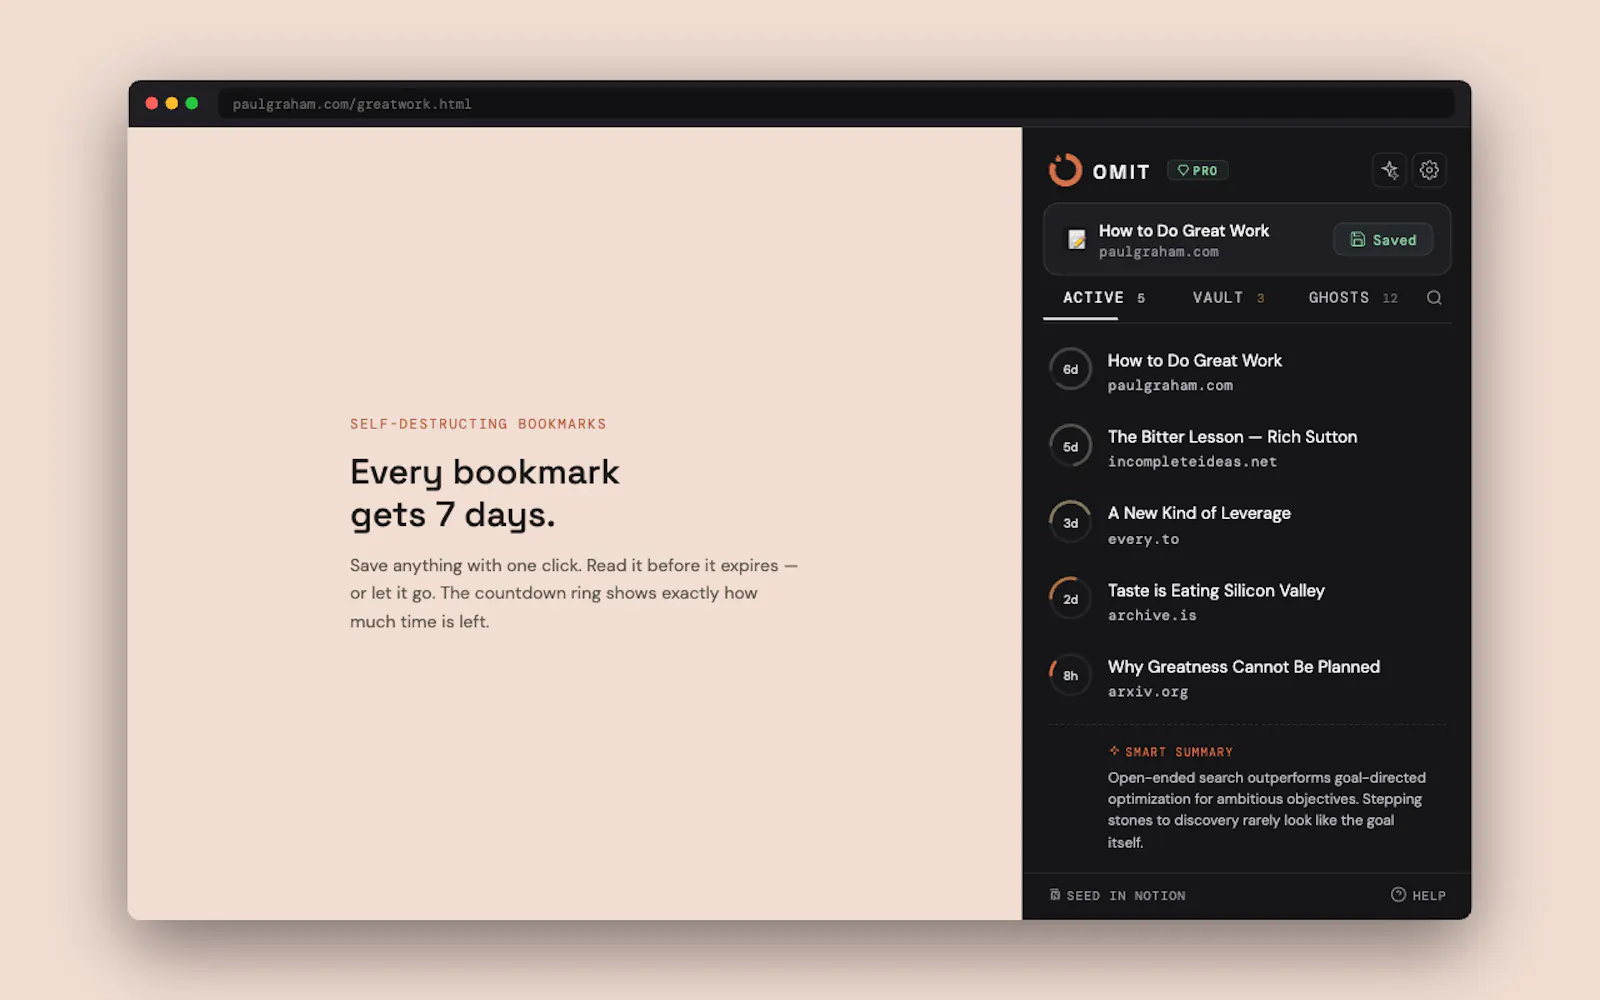Click the sparkle AI icon button
1600x1000 pixels.
pyautogui.click(x=1390, y=170)
